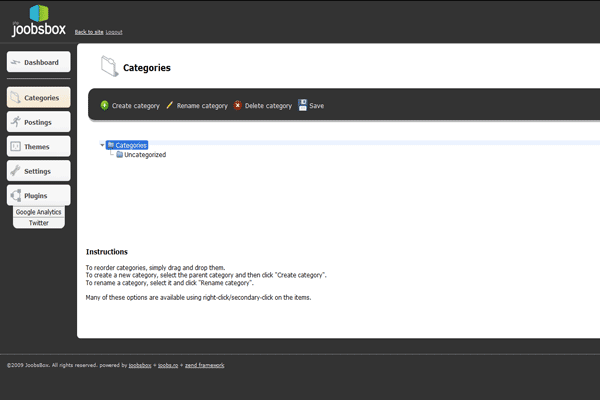Click the Categories page header folder icon
600x400 pixels.
pyautogui.click(x=109, y=67)
